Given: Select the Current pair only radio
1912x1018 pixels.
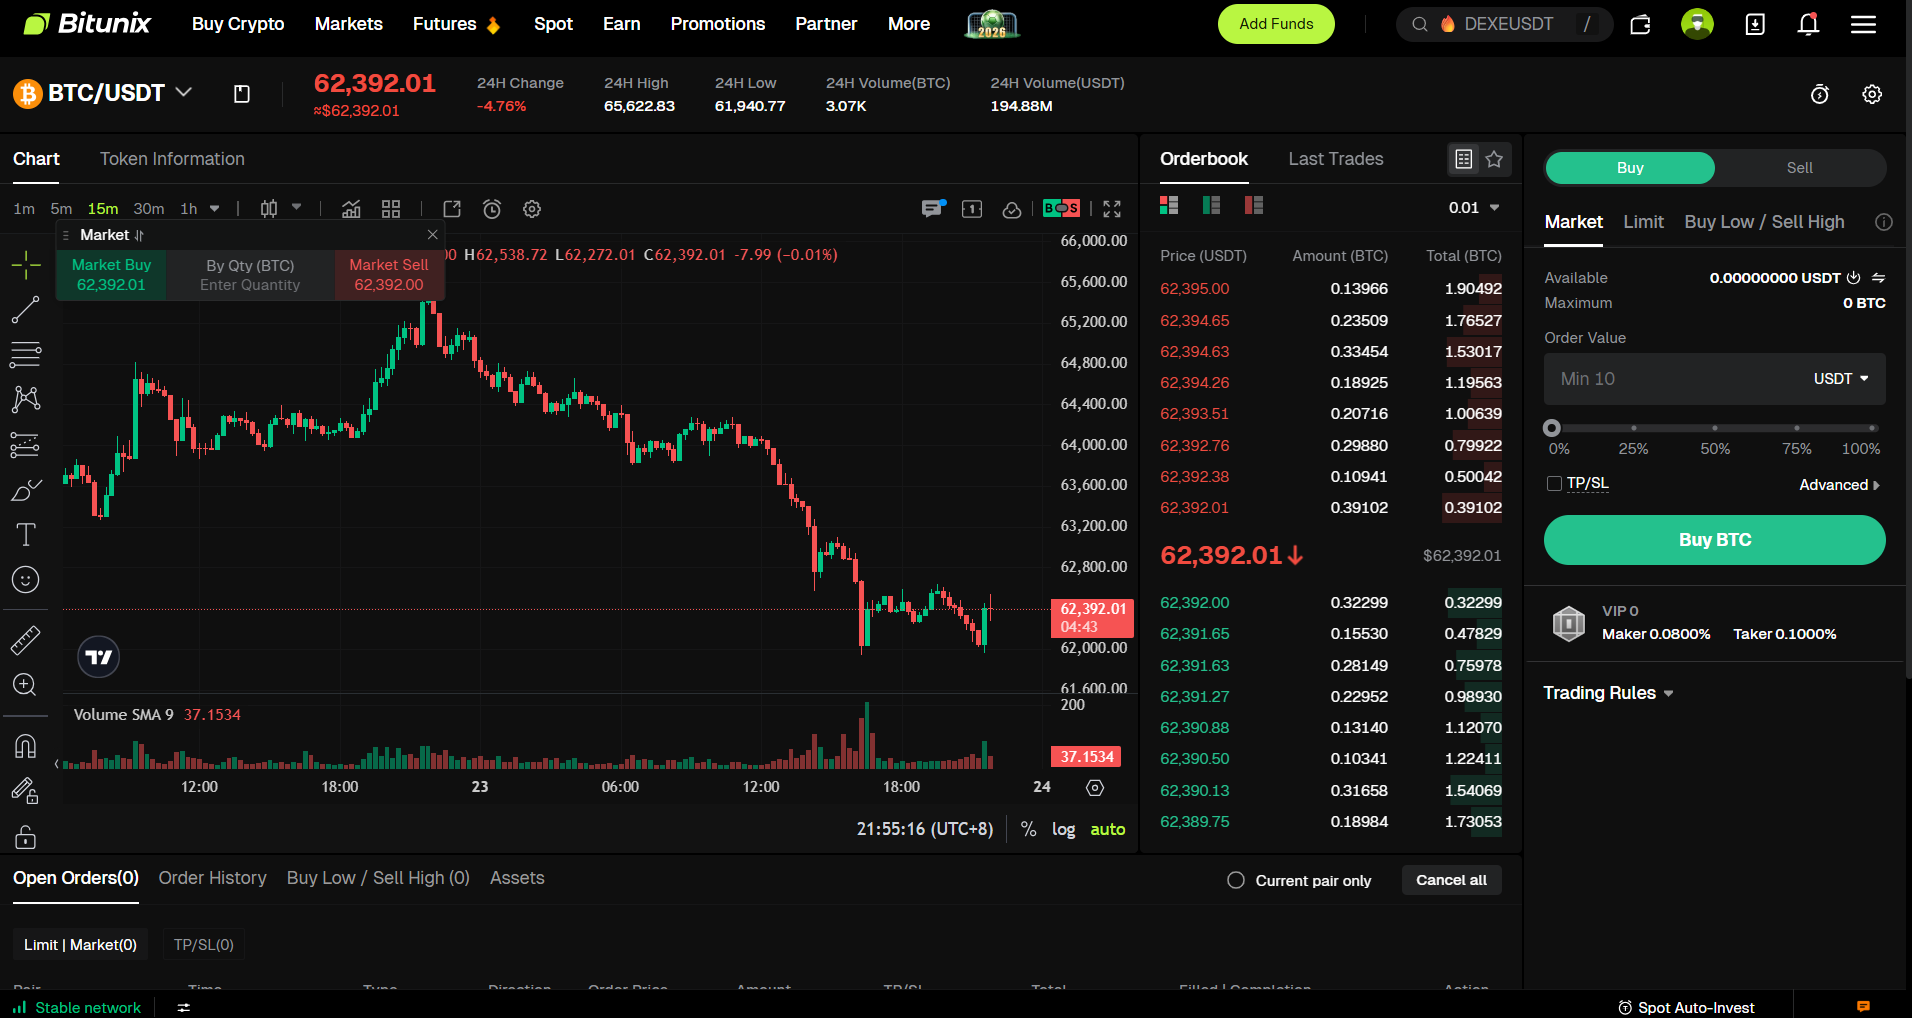Looking at the screenshot, I should [x=1236, y=880].
